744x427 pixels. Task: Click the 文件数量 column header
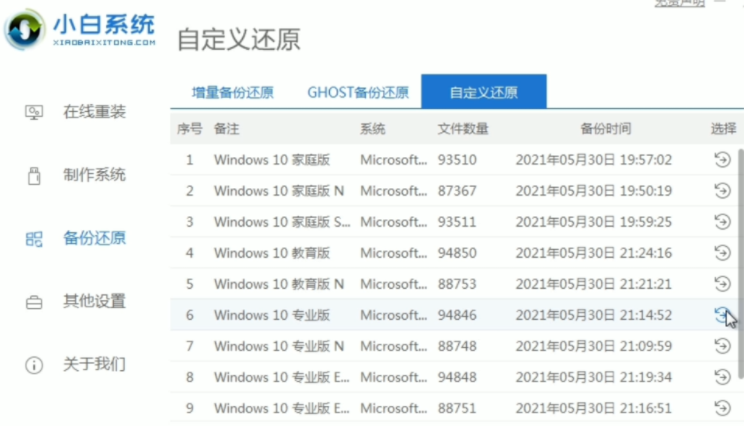click(463, 129)
